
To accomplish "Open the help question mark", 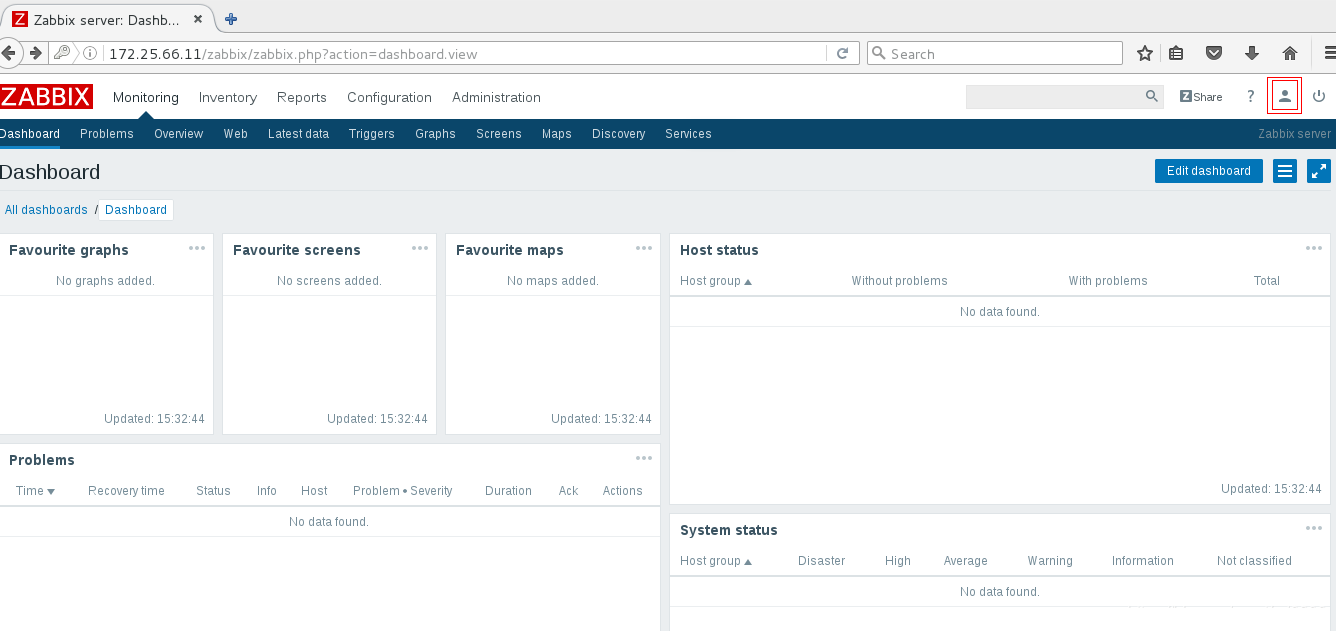I will (1250, 97).
